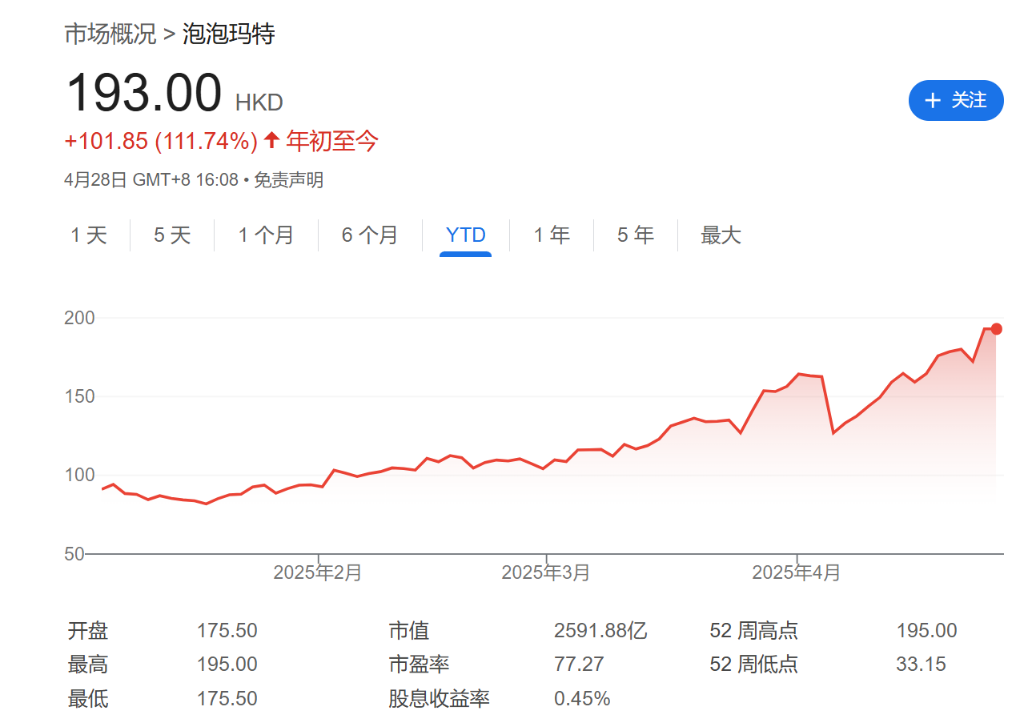1024x722 pixels.
Task: Click the 最低 value 175.50
Action: coord(227,698)
